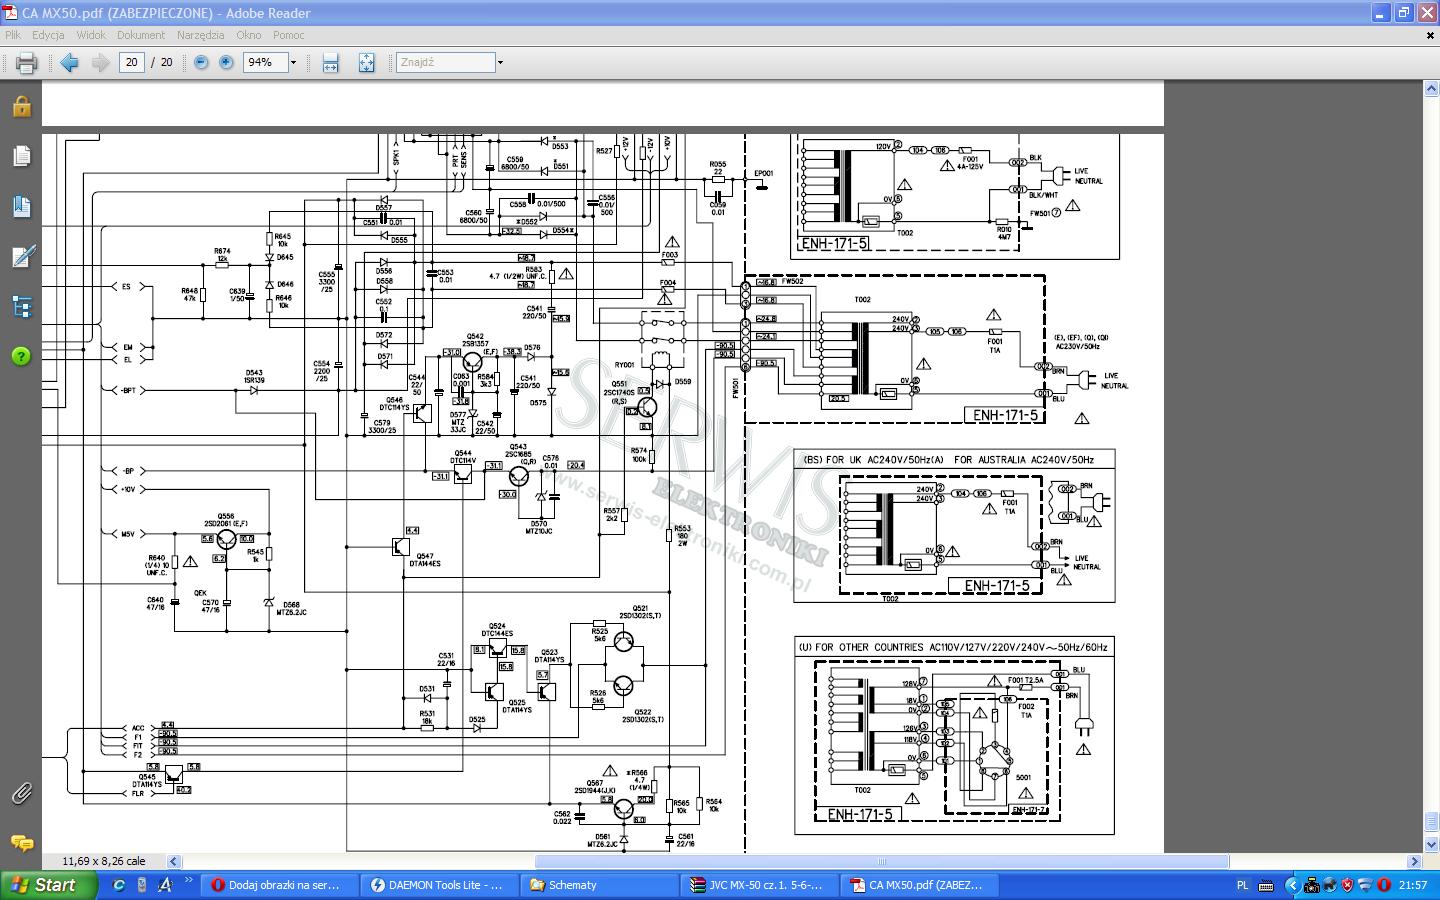This screenshot has height=900, width=1440.
Task: Click the grayed next page arrow
Action: coord(101,63)
